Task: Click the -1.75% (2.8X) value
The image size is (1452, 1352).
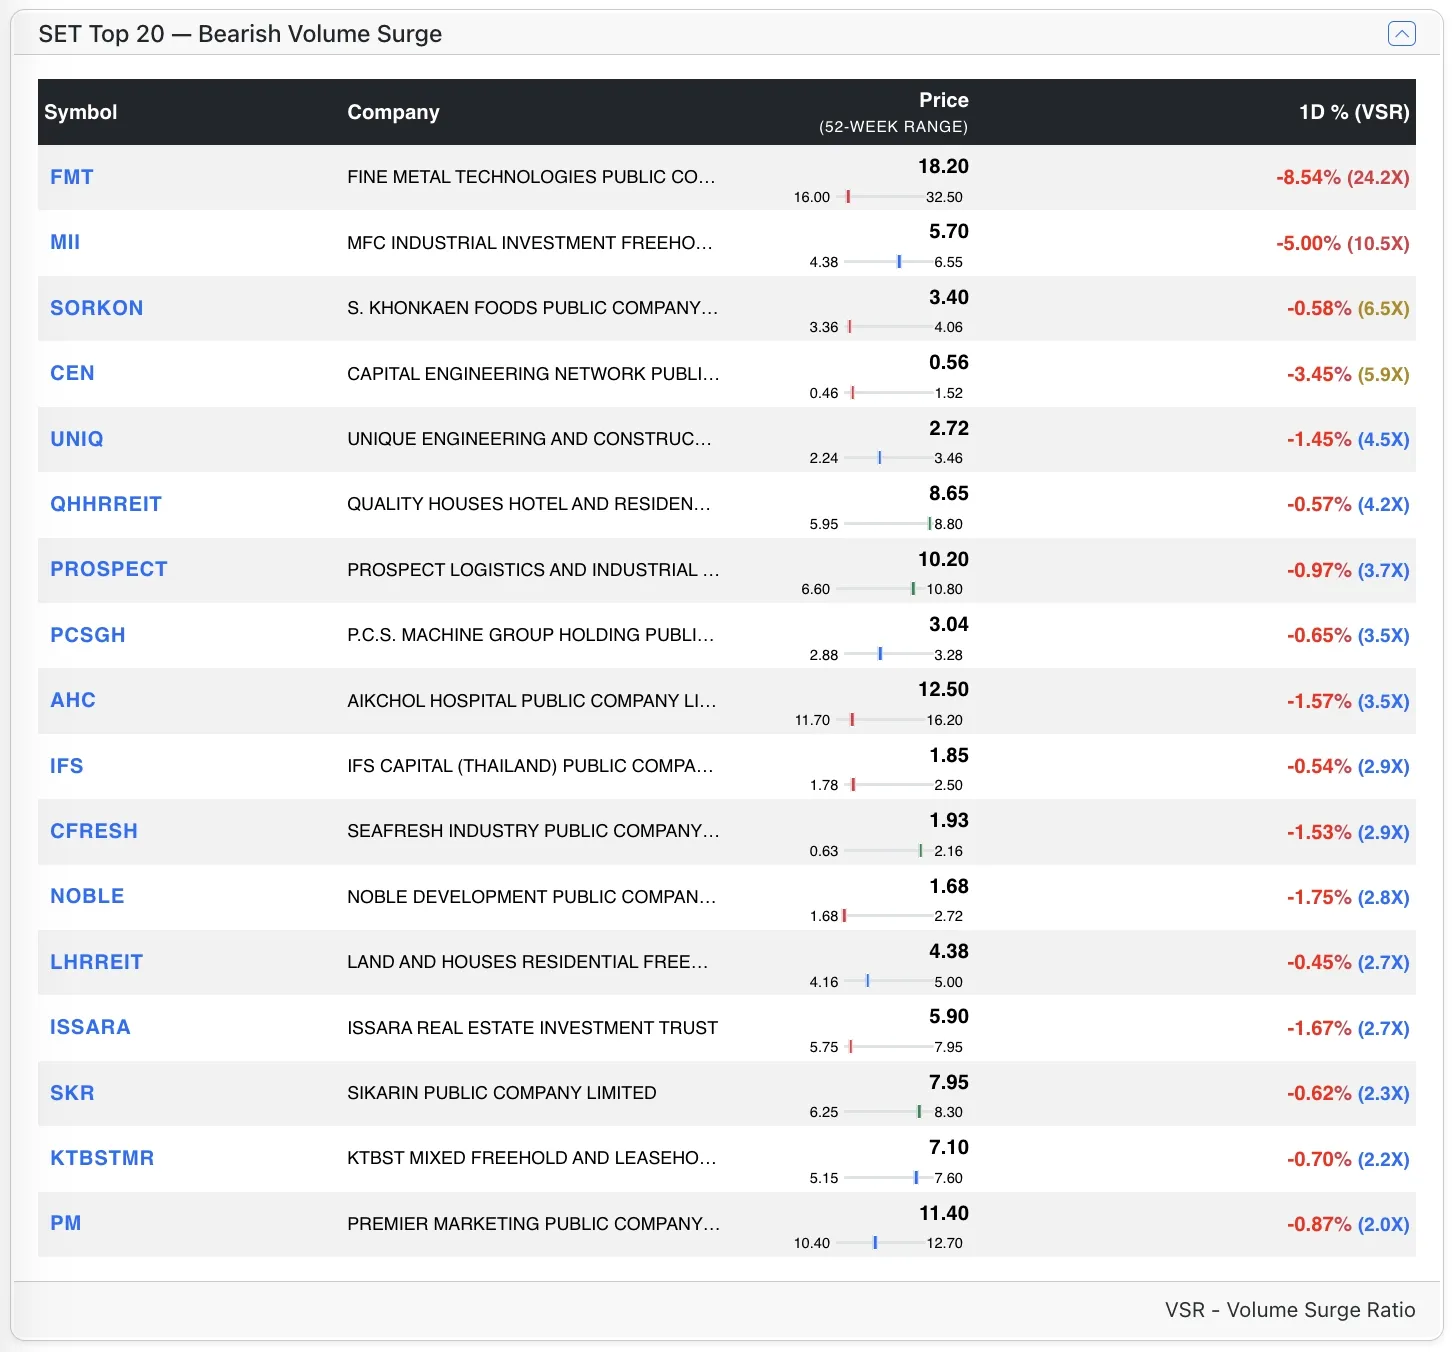Action: click(x=1348, y=897)
